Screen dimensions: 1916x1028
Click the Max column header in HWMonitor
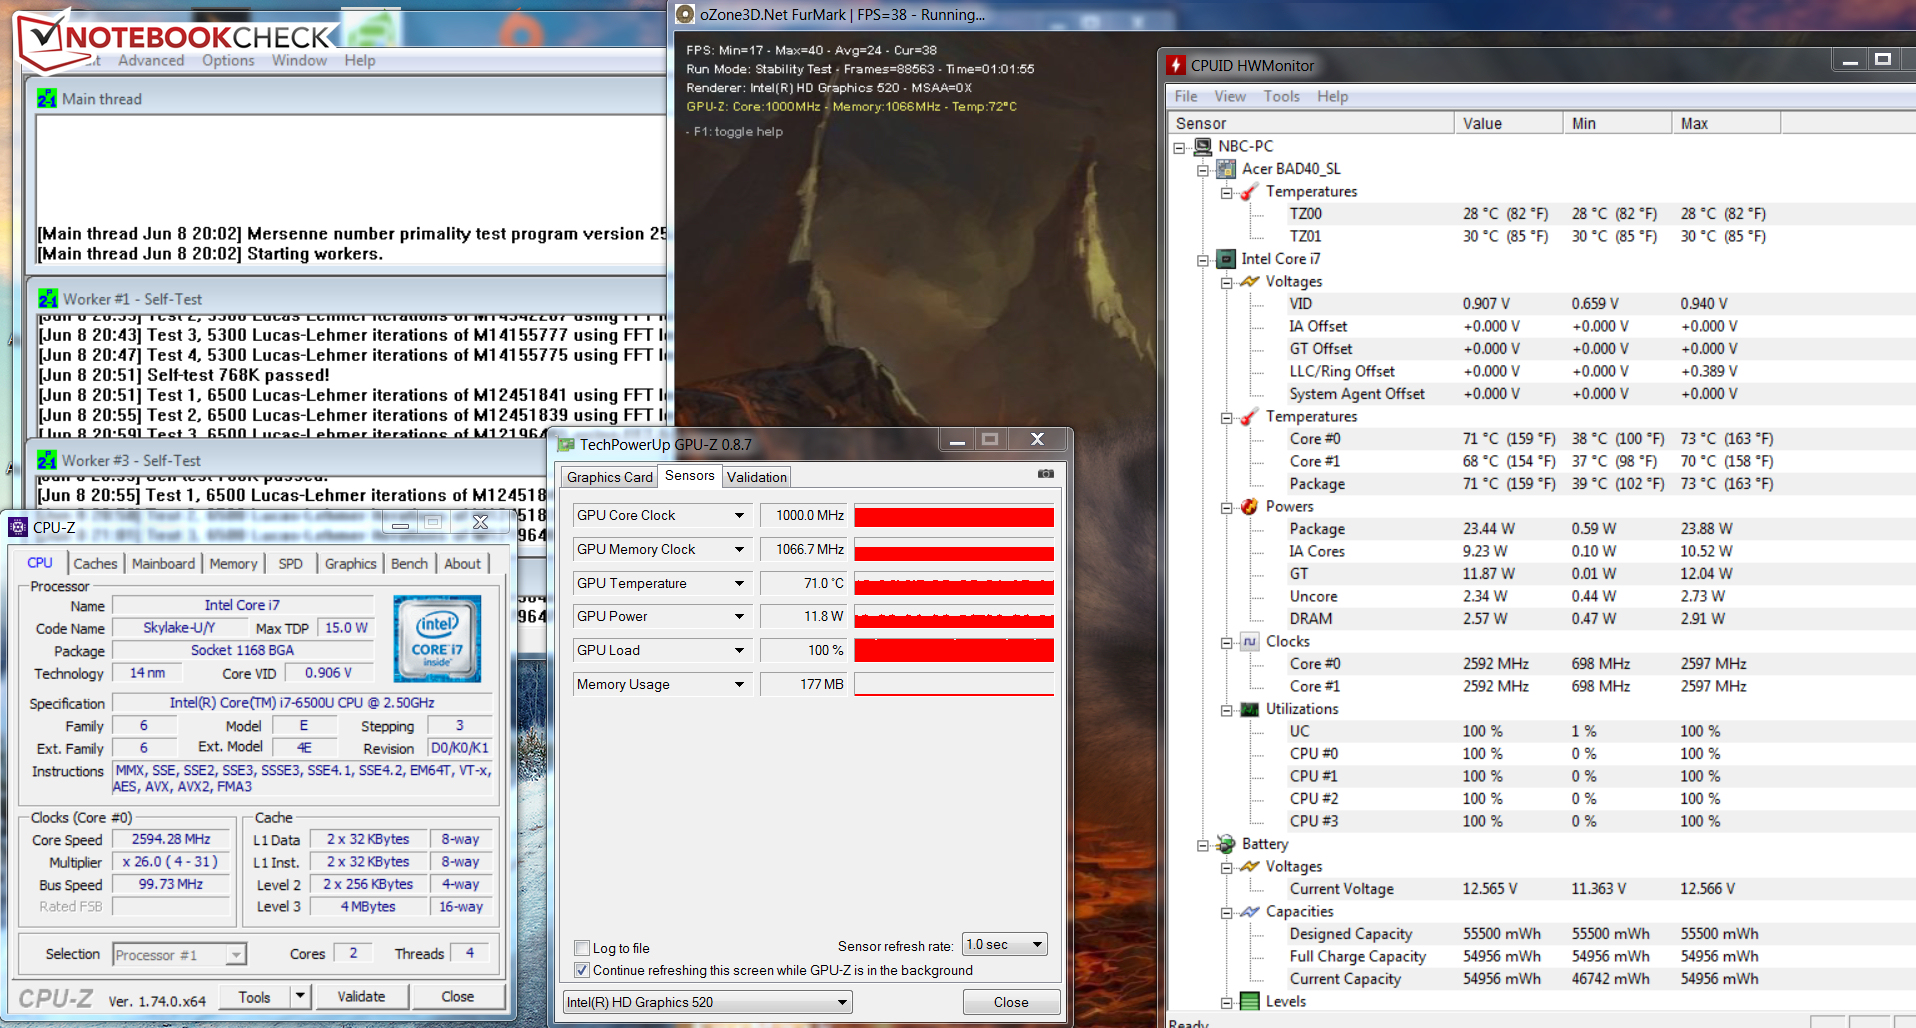pos(1726,123)
